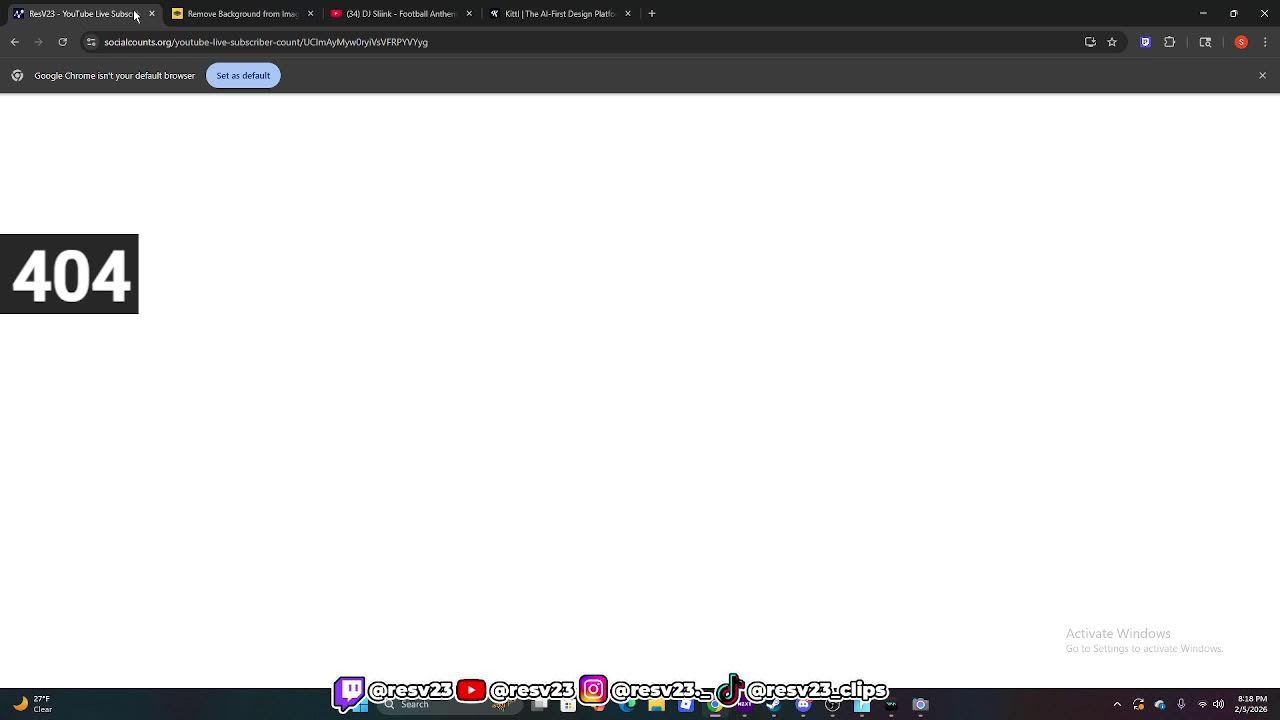Viewport: 1280px width, 720px height.
Task: View site information icon in address bar
Action: pyautogui.click(x=91, y=42)
